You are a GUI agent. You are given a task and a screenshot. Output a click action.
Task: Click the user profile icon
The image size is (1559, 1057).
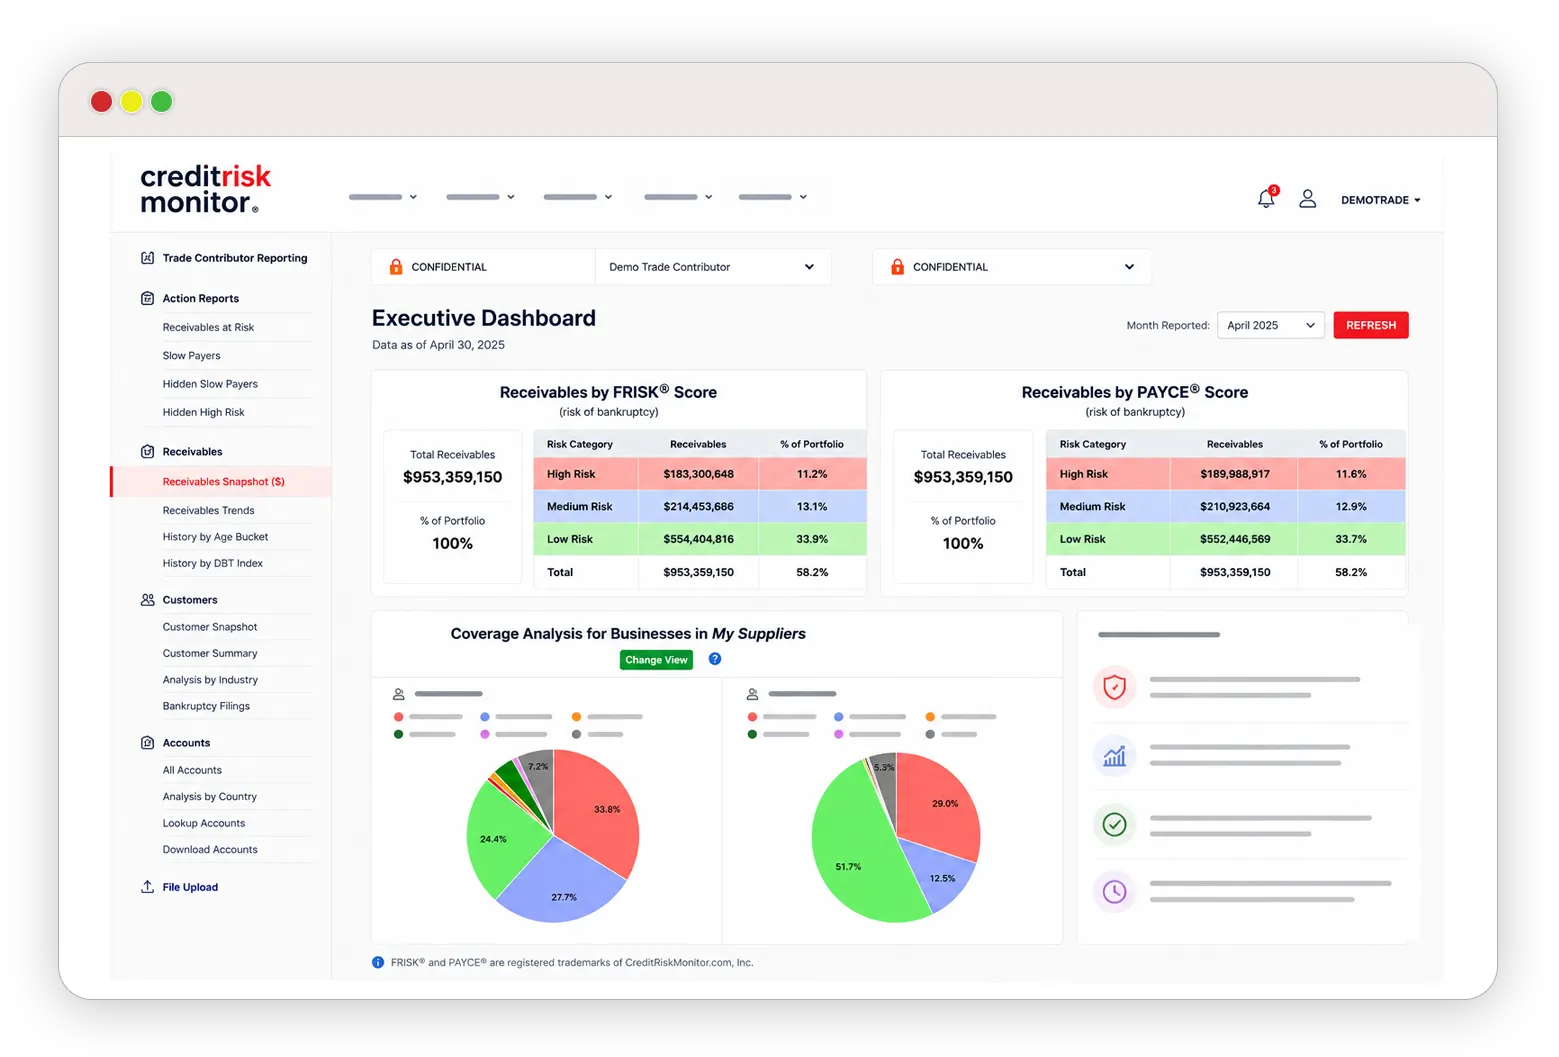(x=1307, y=199)
